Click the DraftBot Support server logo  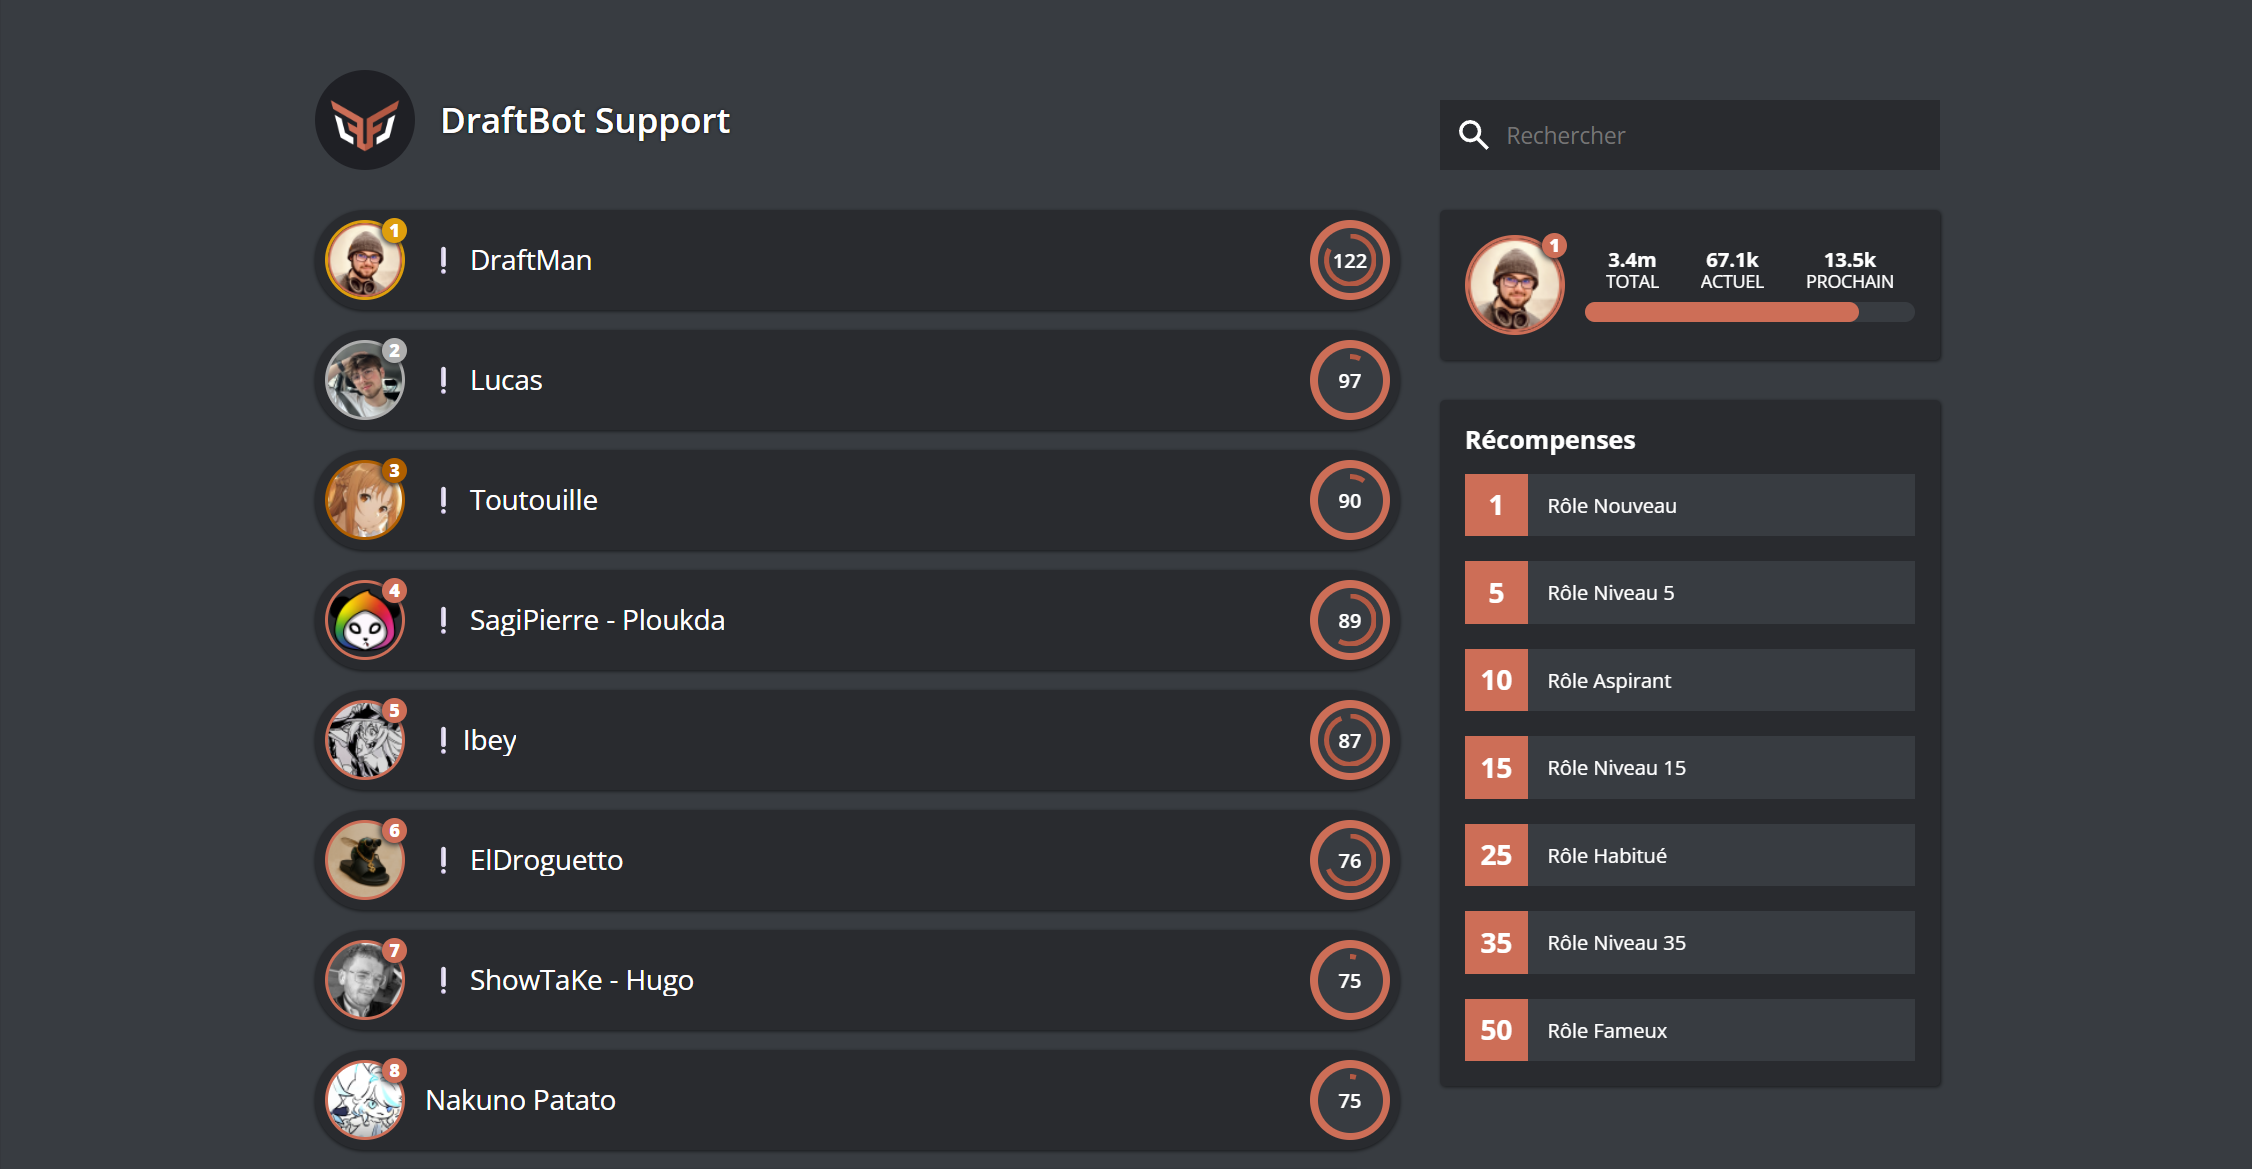365,119
